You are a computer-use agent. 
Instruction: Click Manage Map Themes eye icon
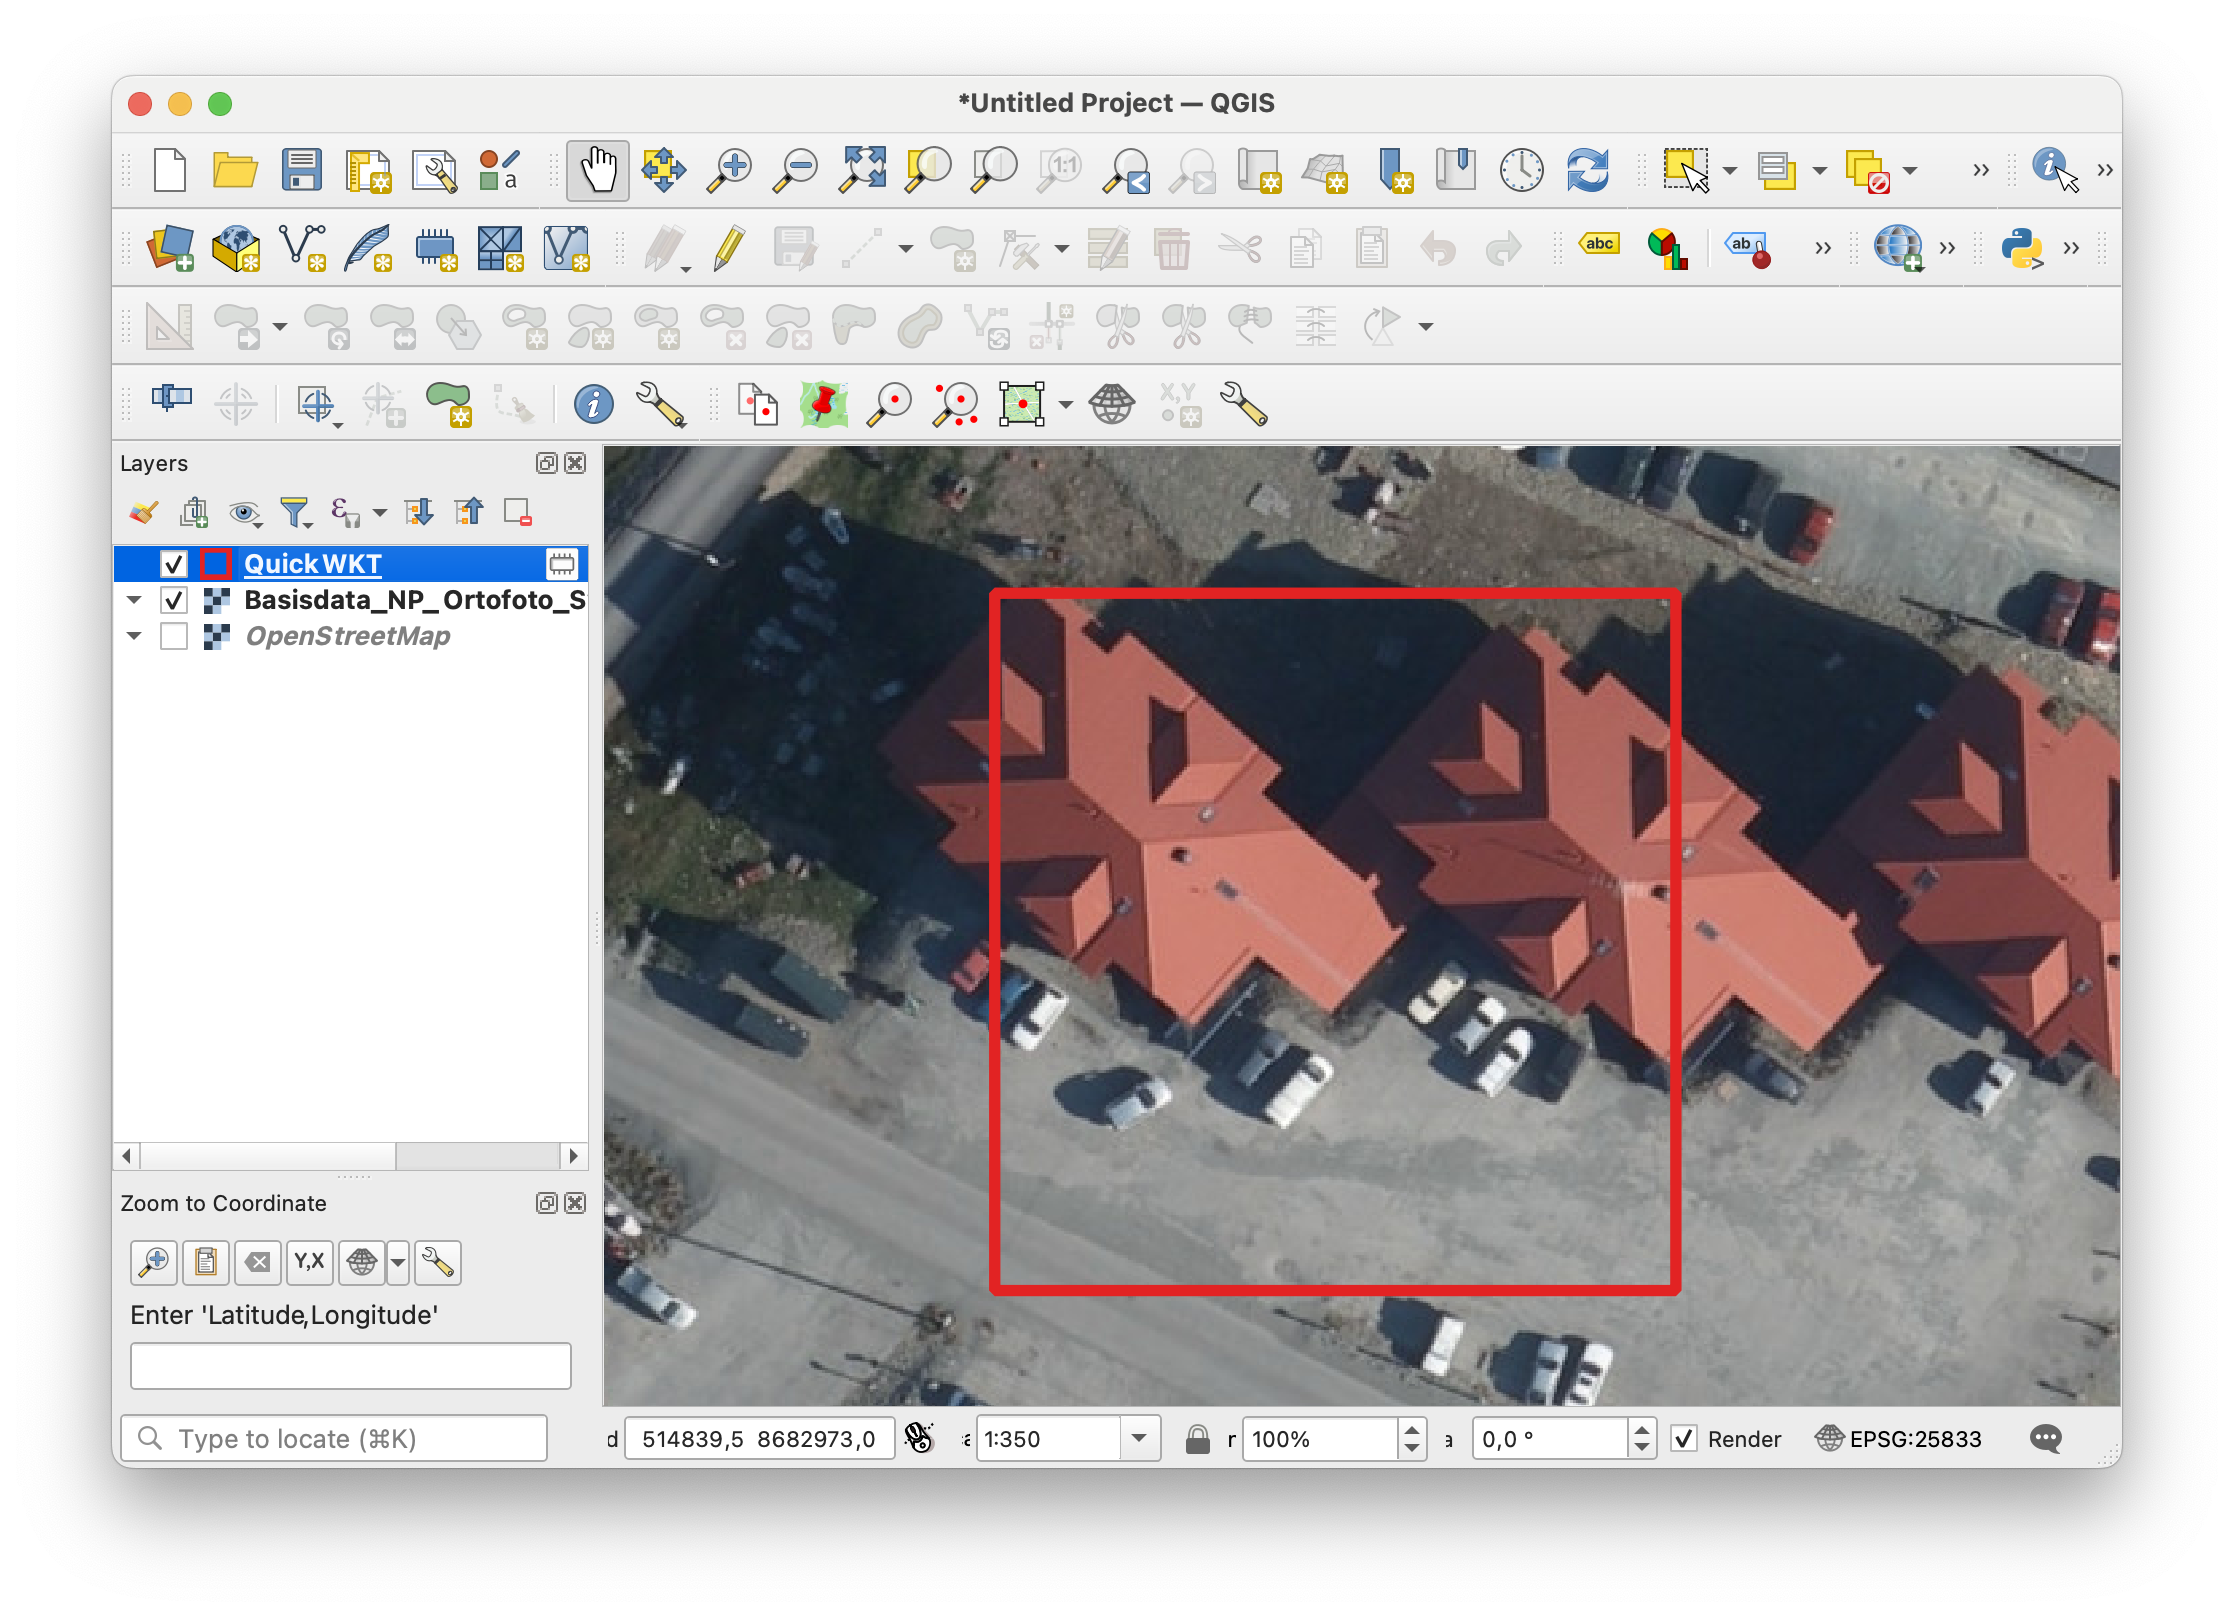[244, 513]
